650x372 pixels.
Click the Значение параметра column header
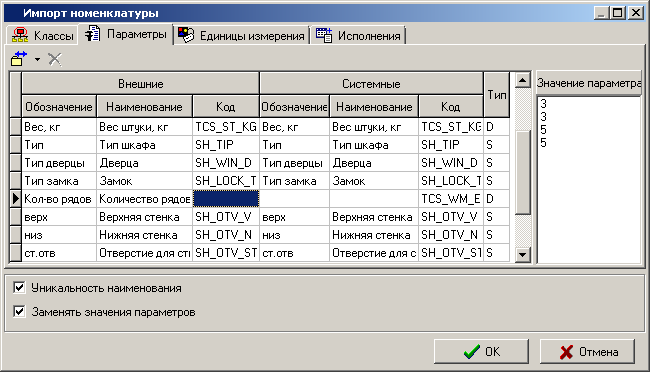pyautogui.click(x=589, y=83)
